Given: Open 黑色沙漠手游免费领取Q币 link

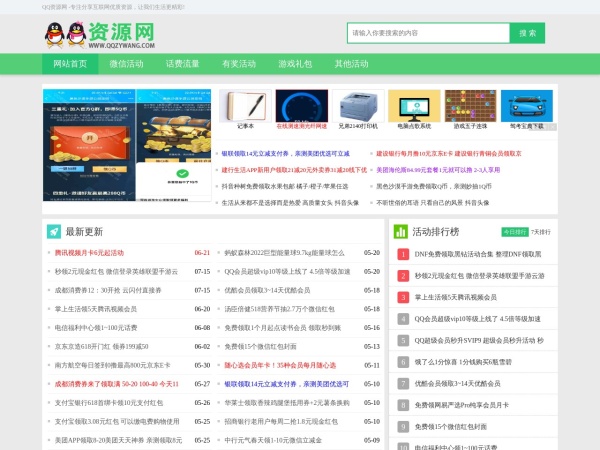Looking at the screenshot, I should [x=434, y=186].
